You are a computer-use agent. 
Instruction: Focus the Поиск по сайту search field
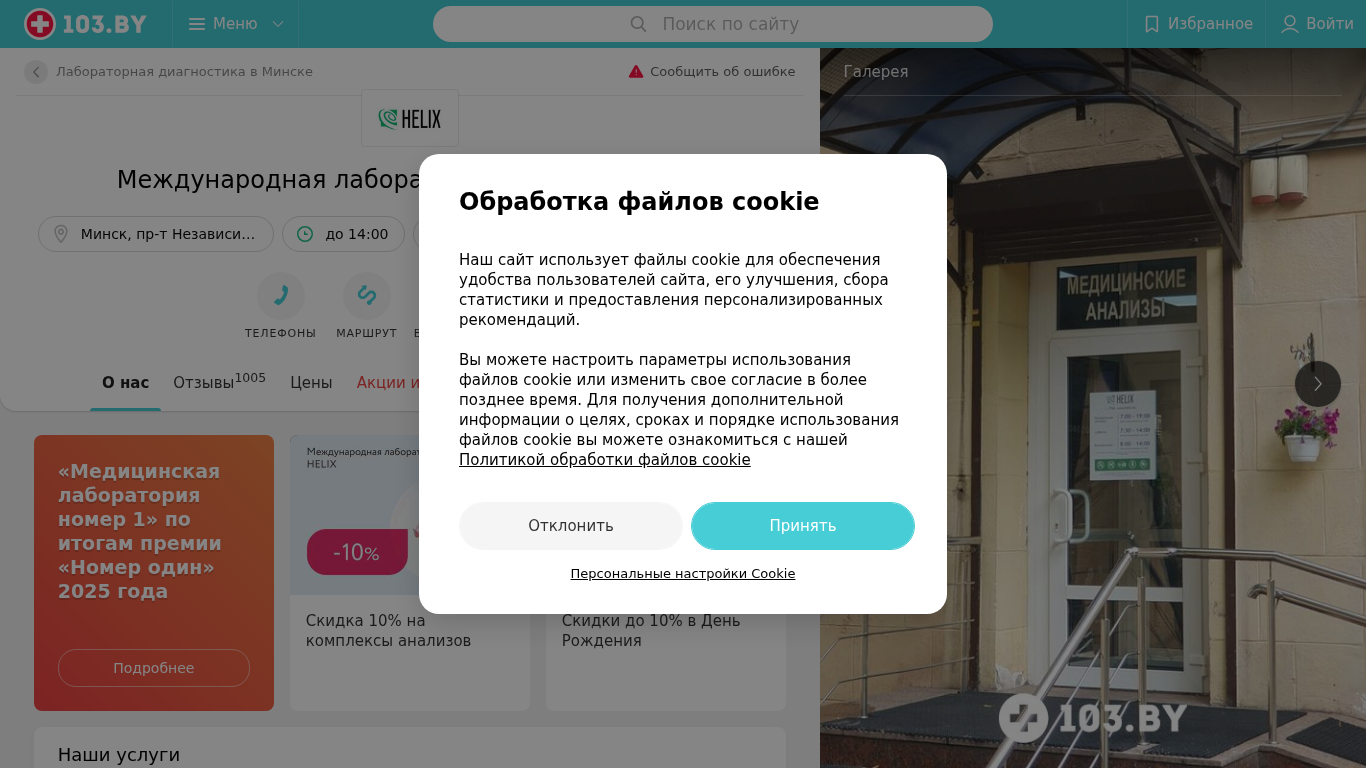pos(713,24)
